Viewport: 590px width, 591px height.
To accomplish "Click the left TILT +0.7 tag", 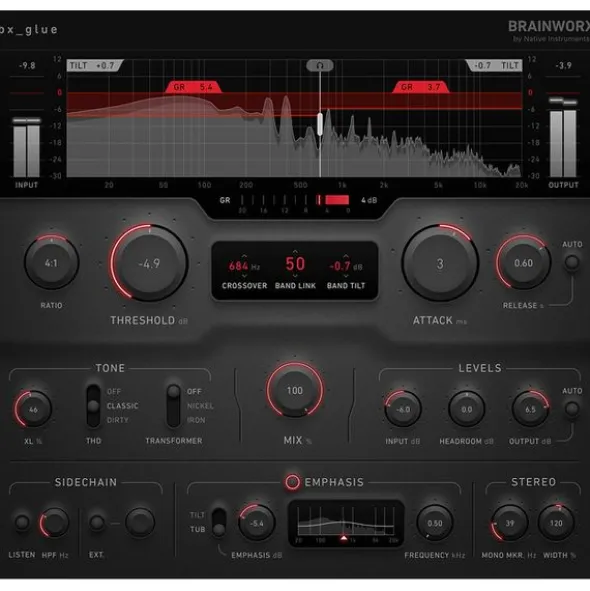I will tap(95, 65).
